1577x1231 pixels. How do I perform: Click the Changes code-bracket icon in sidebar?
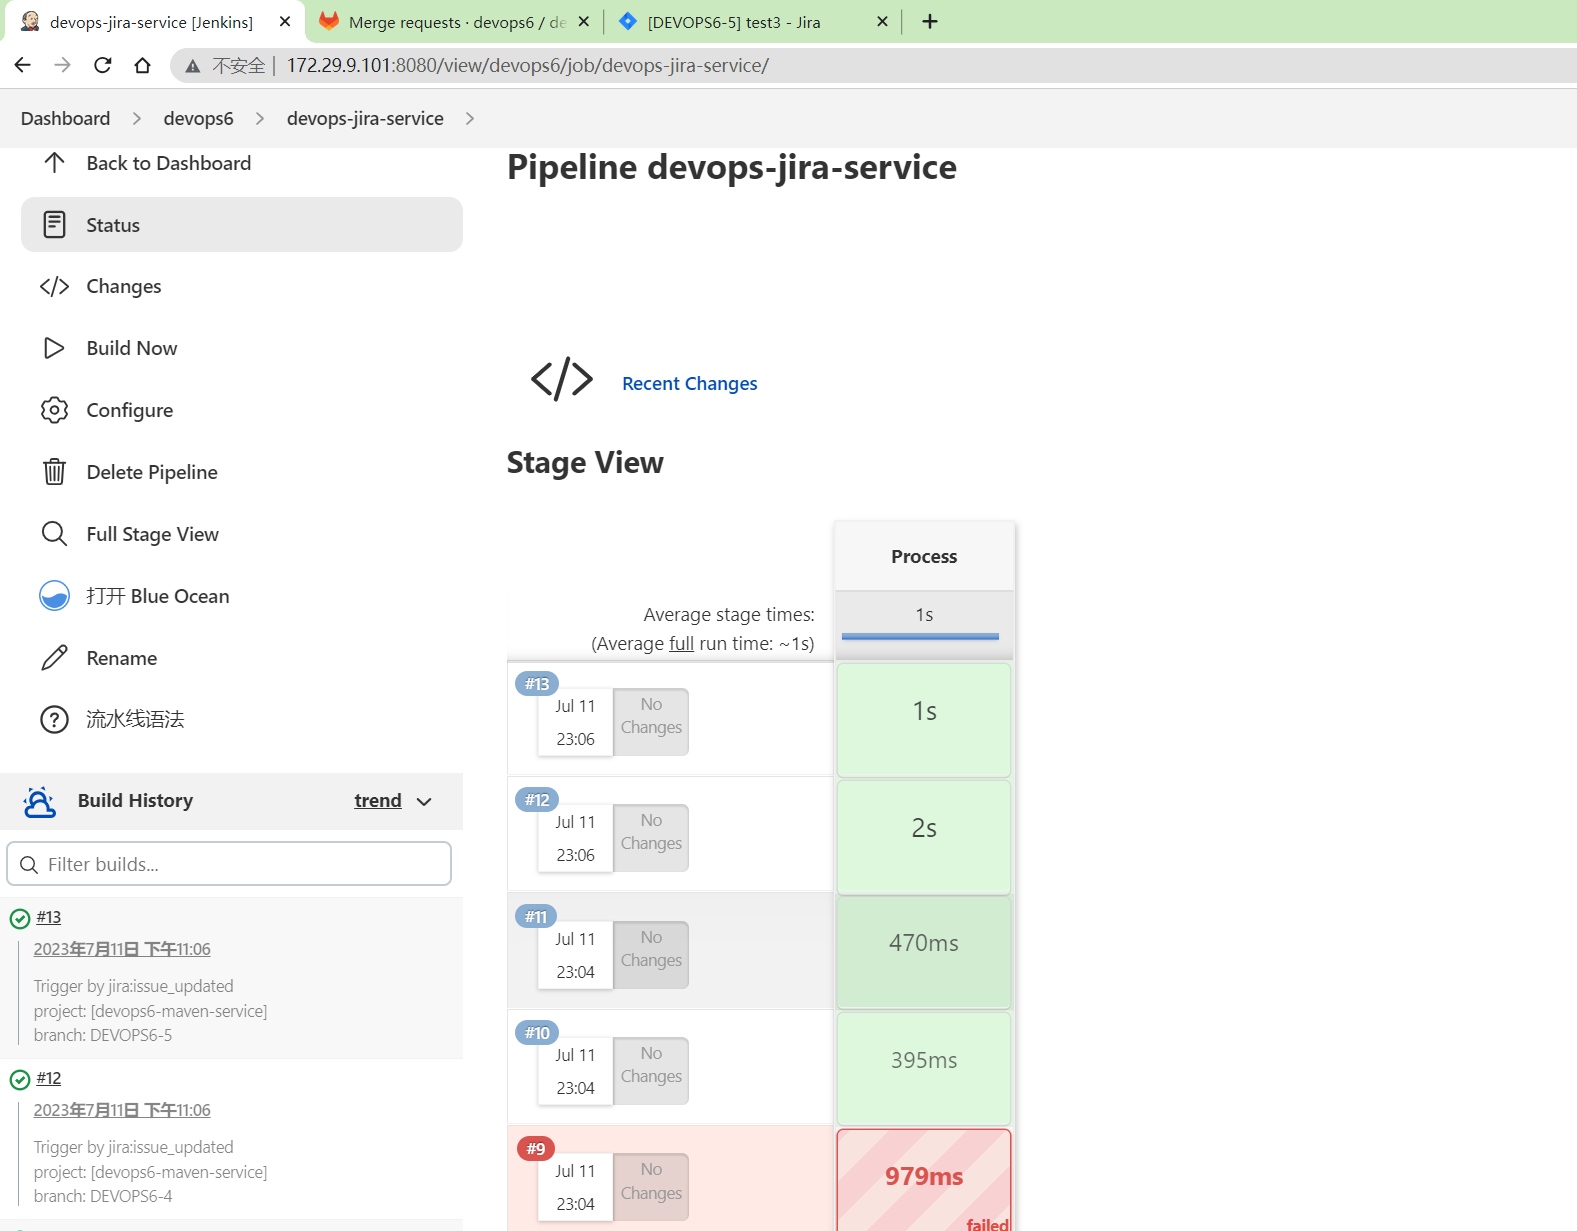click(54, 286)
